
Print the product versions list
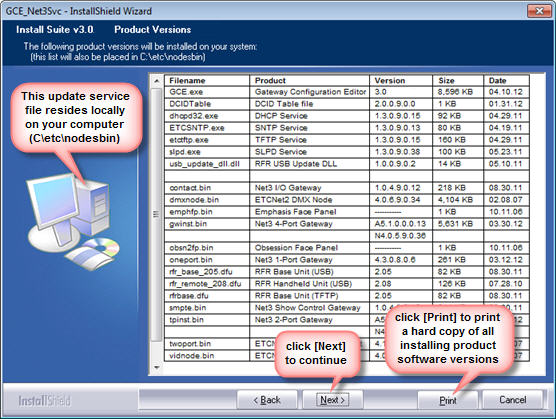pyautogui.click(x=448, y=400)
